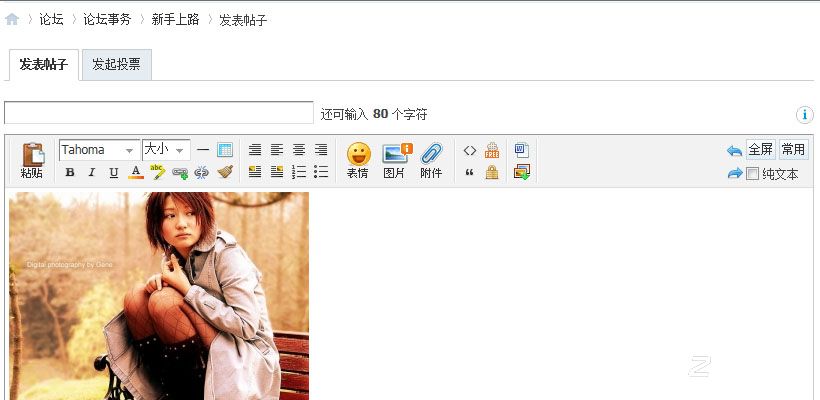Focus the post title input field

pyautogui.click(x=159, y=113)
